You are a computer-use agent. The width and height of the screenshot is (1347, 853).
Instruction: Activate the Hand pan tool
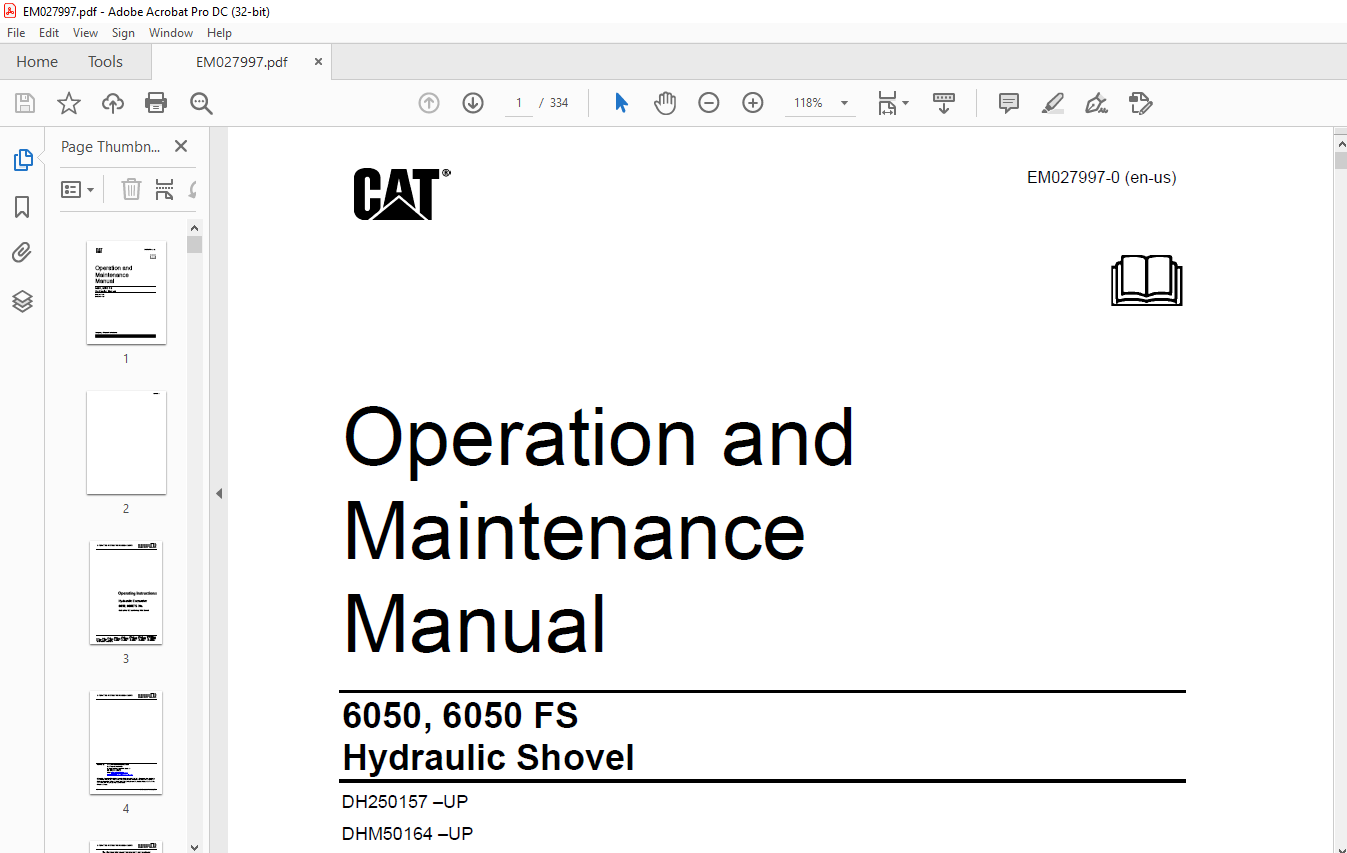(x=665, y=103)
